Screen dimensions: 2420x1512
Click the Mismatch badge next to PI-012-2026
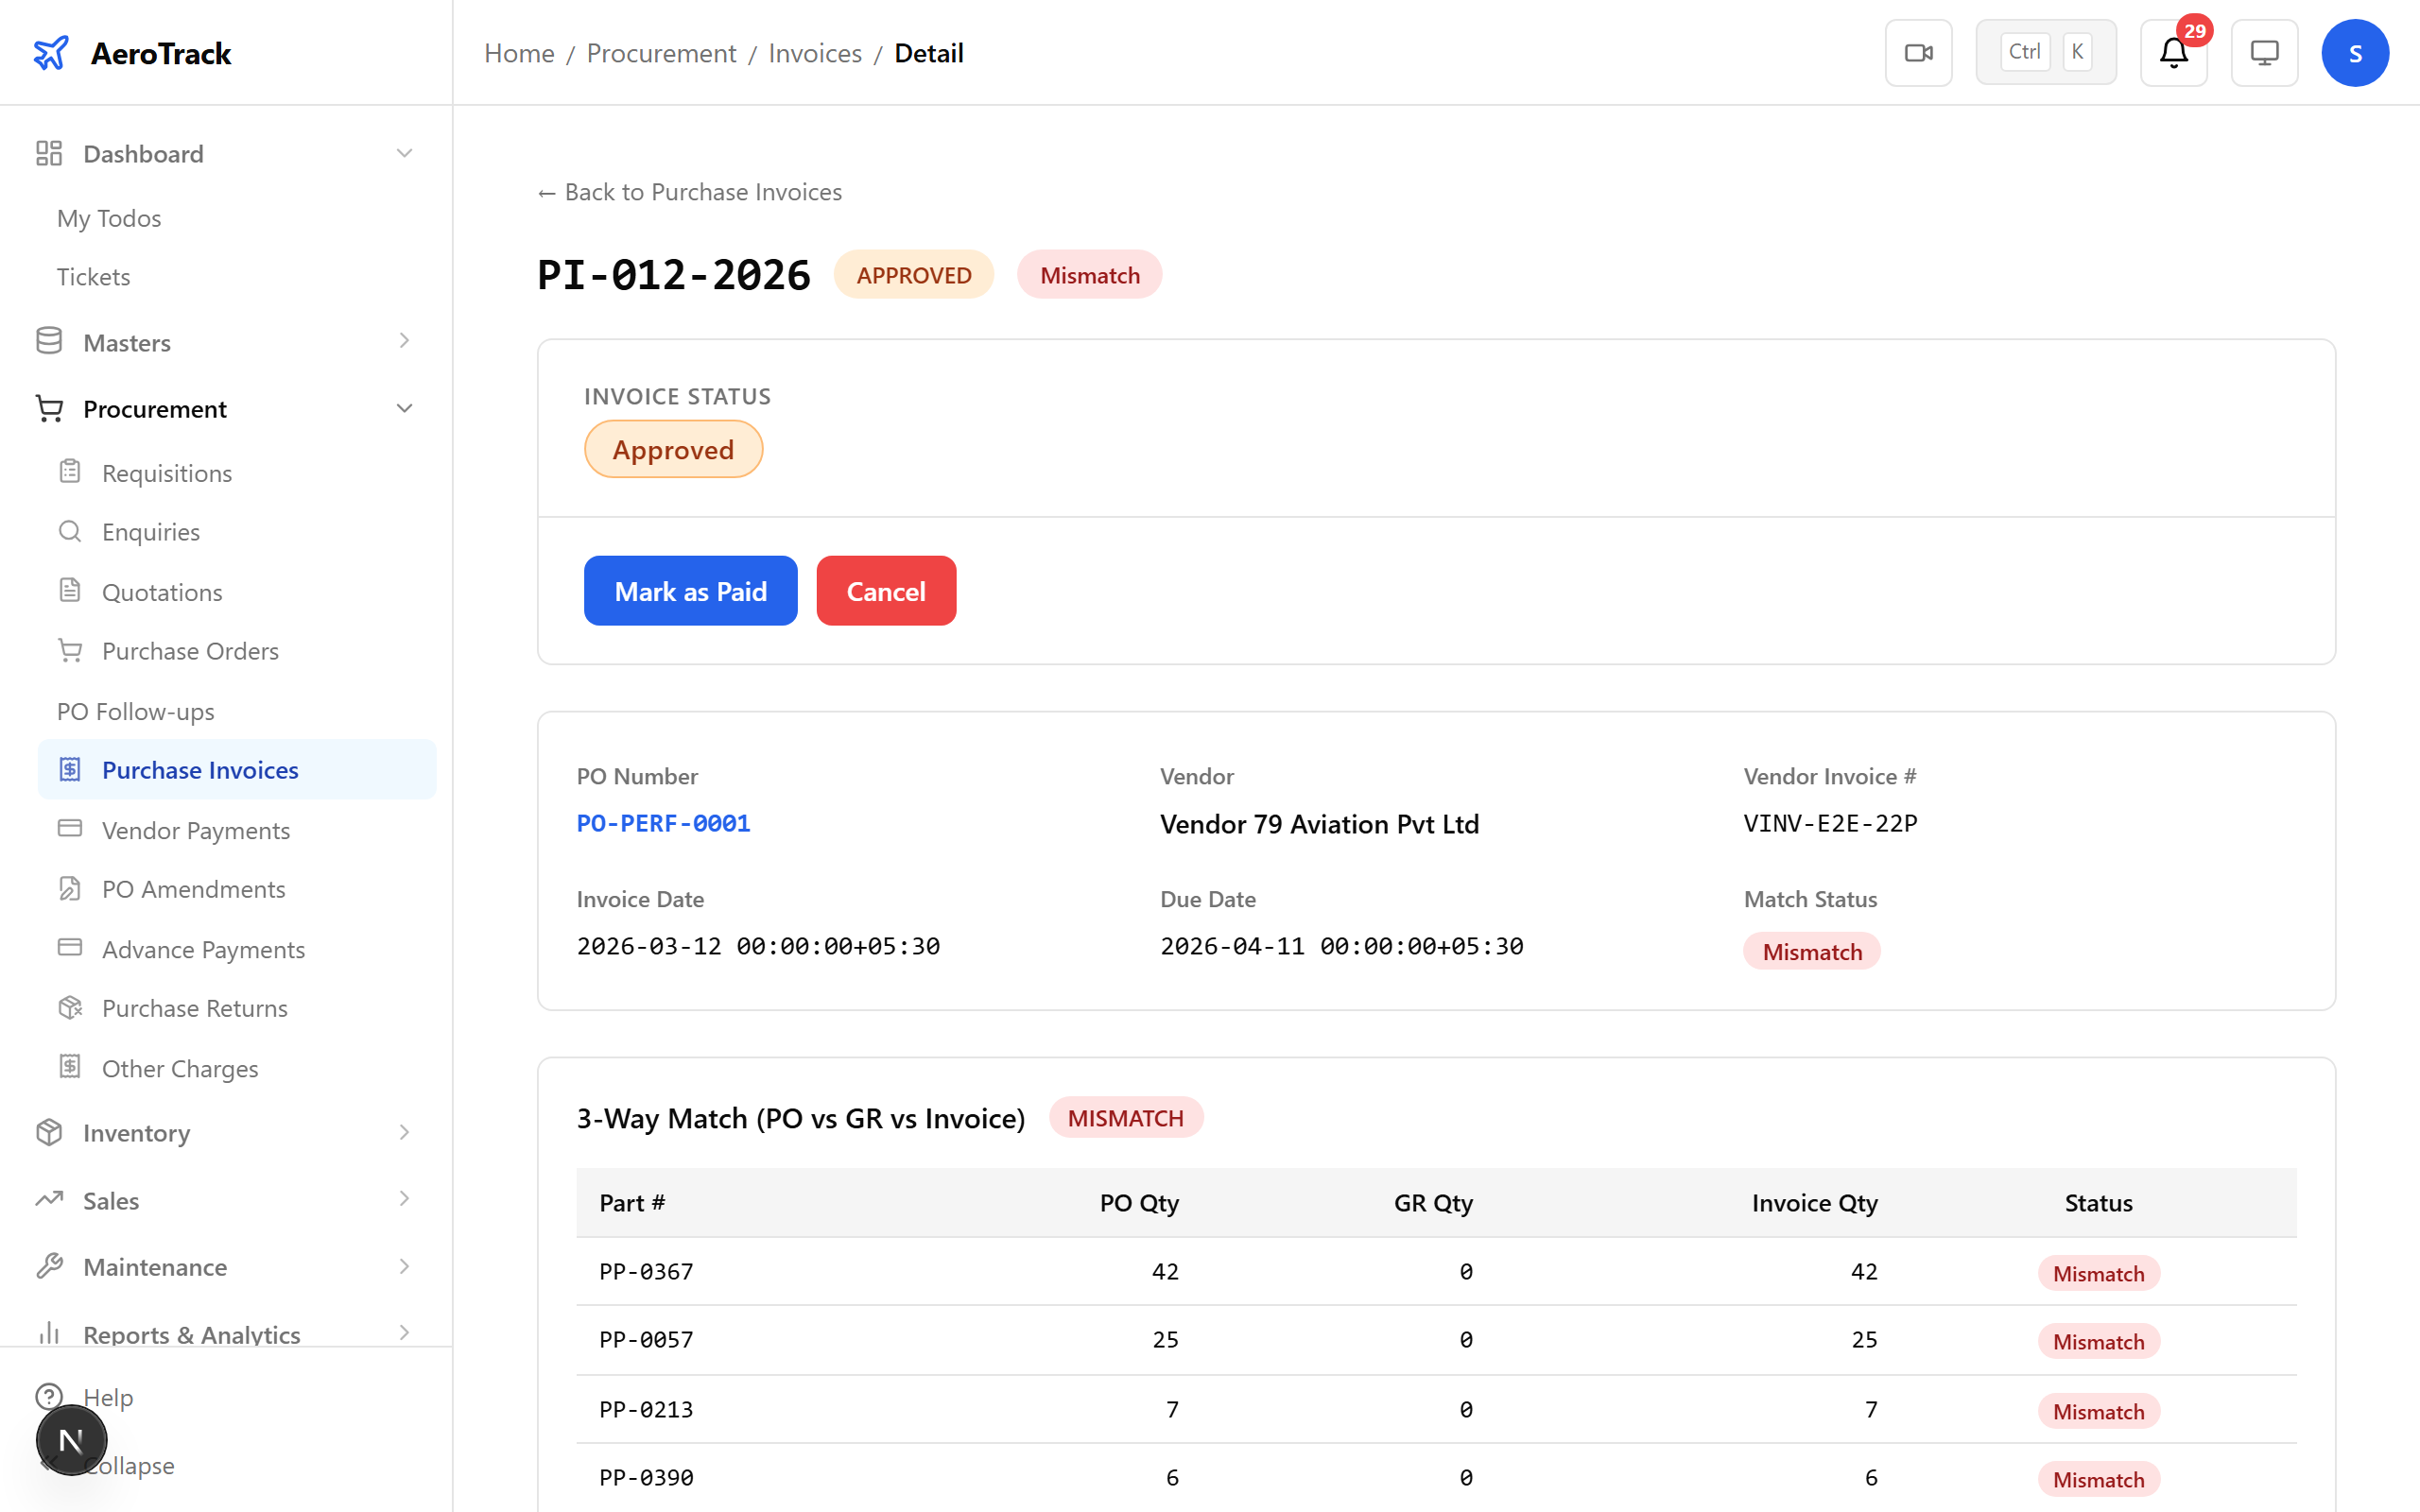1089,274
